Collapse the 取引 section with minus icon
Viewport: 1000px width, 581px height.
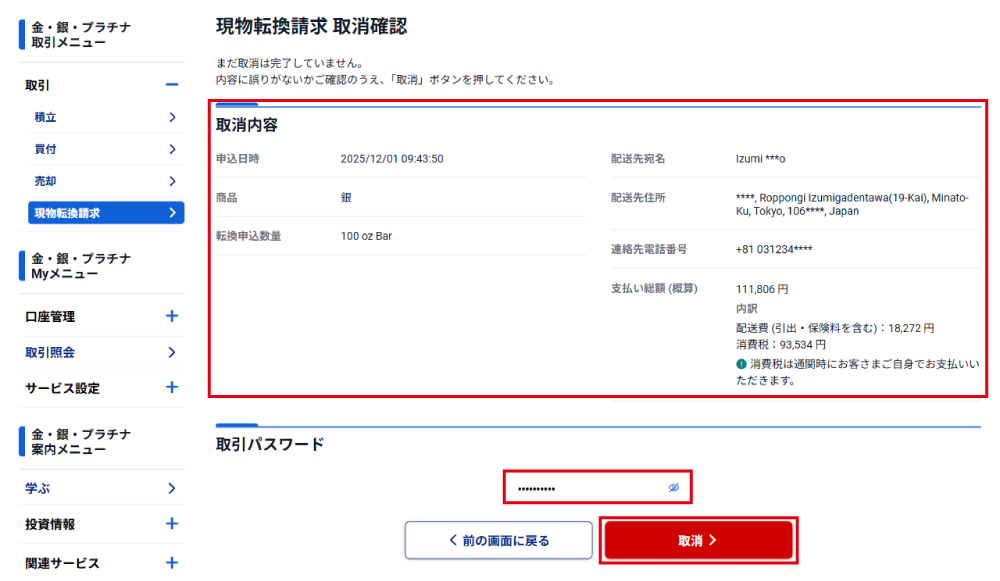coord(171,85)
